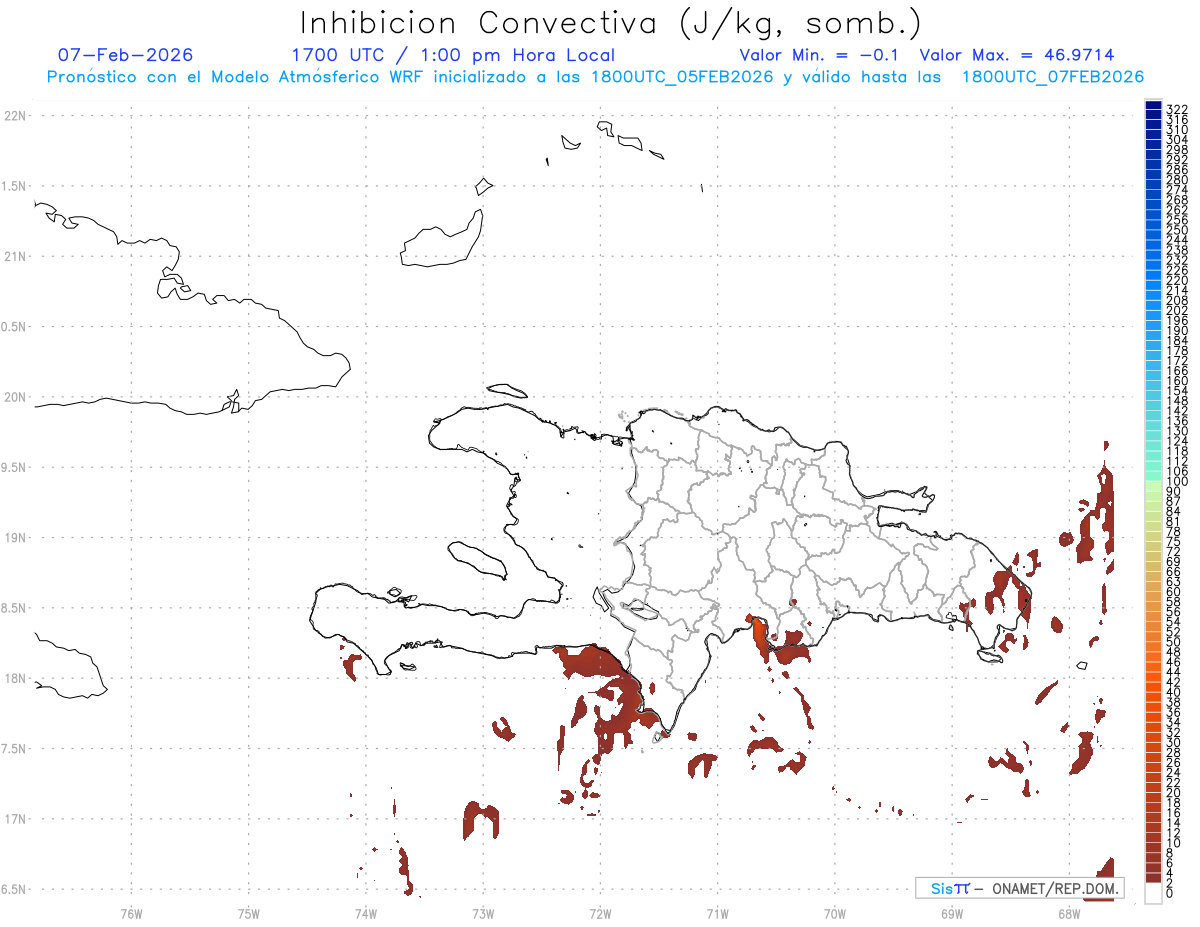Click Gonâve island in the gulf west of Hispaniola
The width and height of the screenshot is (1200, 927).
[x=477, y=559]
